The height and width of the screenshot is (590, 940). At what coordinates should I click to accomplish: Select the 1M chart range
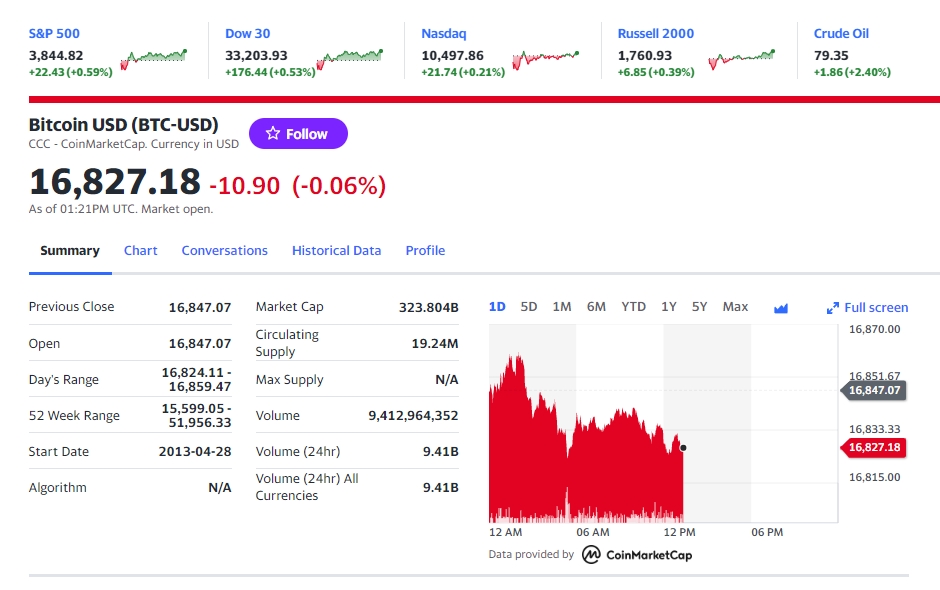click(x=562, y=307)
